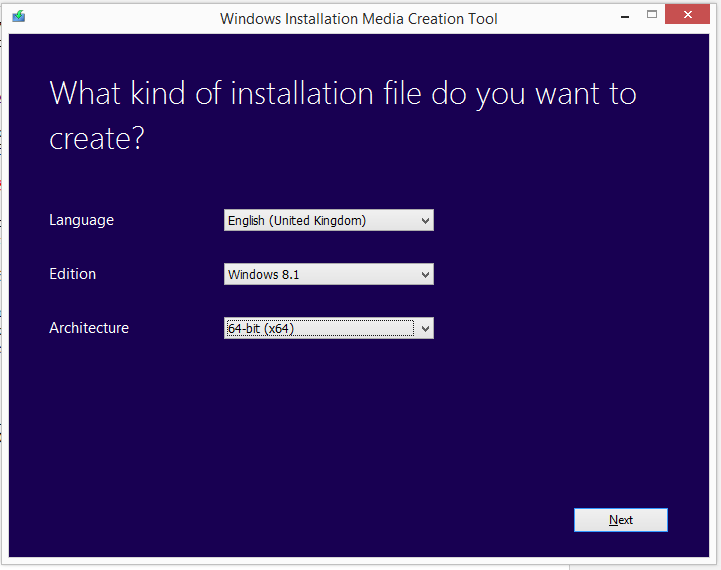This screenshot has width=721, height=570.
Task: Expand the Architecture combo box
Action: tap(328, 328)
